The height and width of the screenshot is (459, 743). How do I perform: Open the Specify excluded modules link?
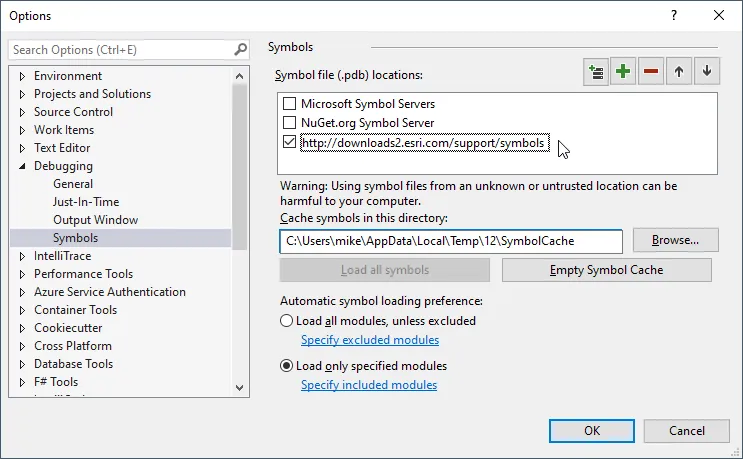(x=370, y=340)
